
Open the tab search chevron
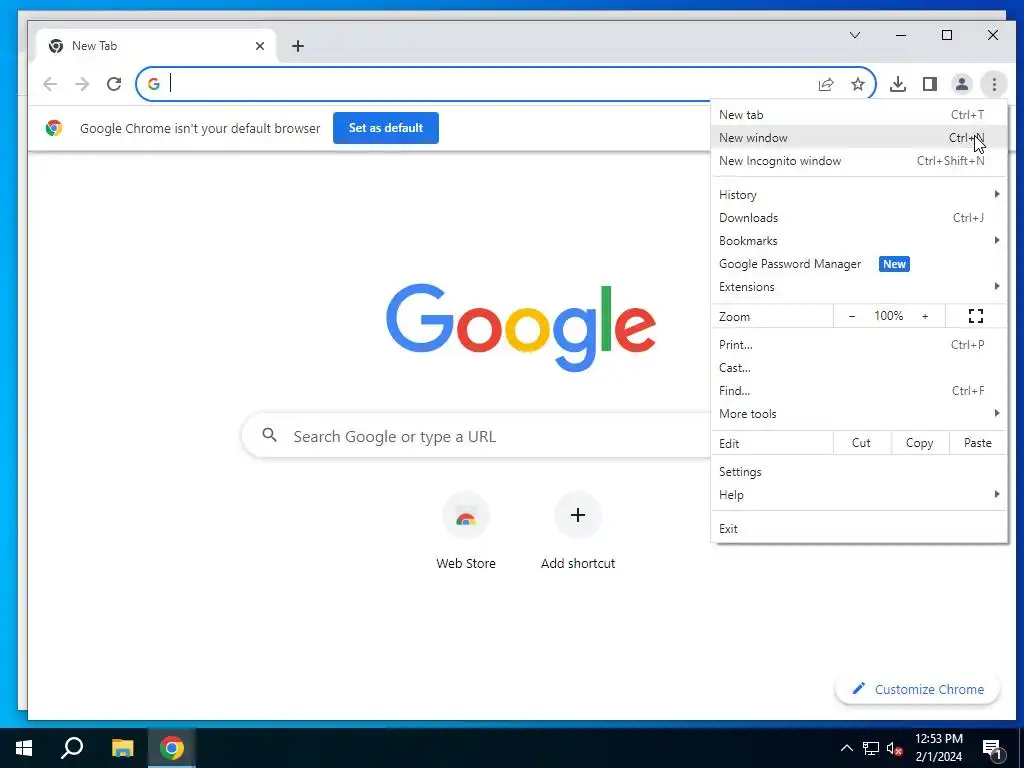tap(855, 35)
